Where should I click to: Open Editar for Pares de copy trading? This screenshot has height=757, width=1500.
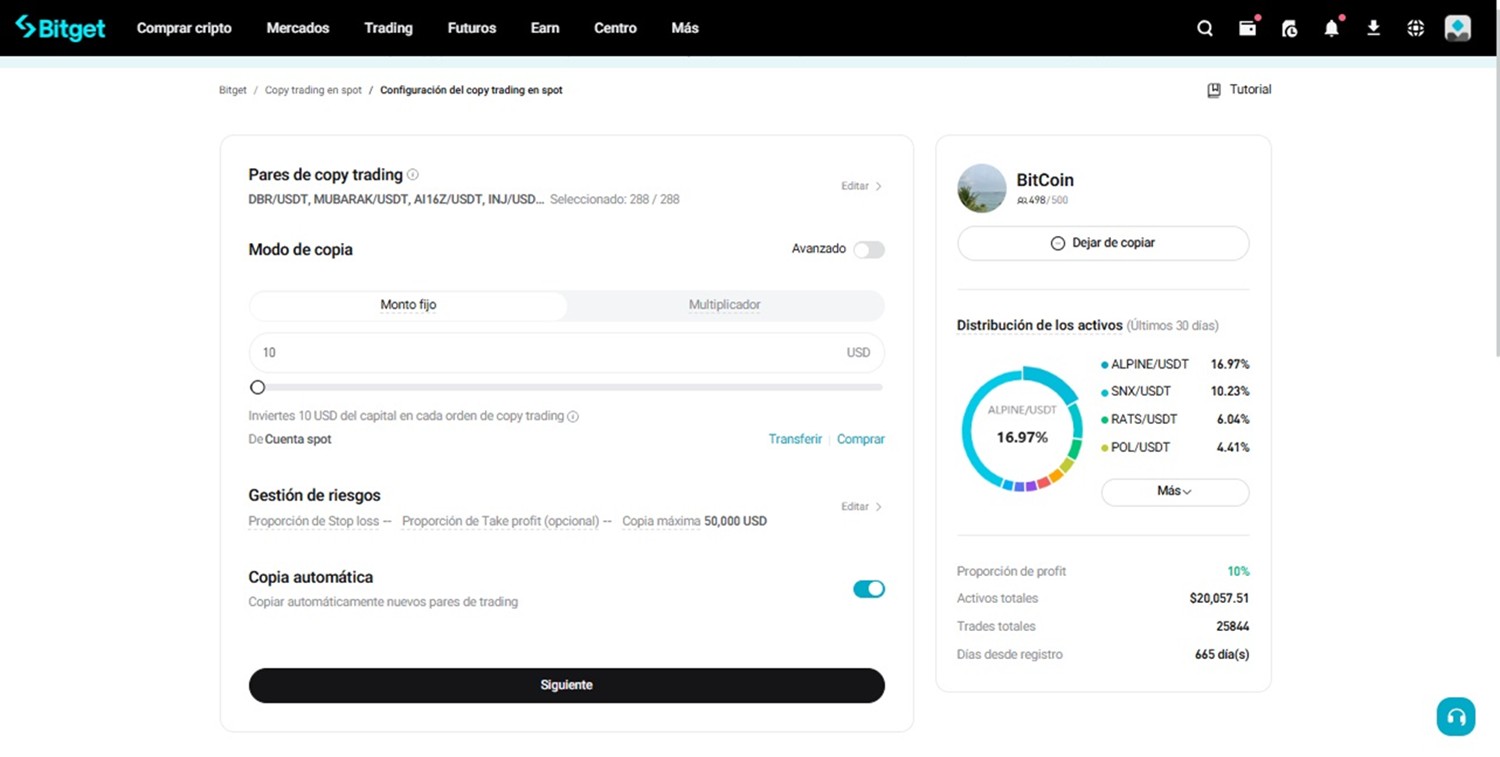coord(861,186)
